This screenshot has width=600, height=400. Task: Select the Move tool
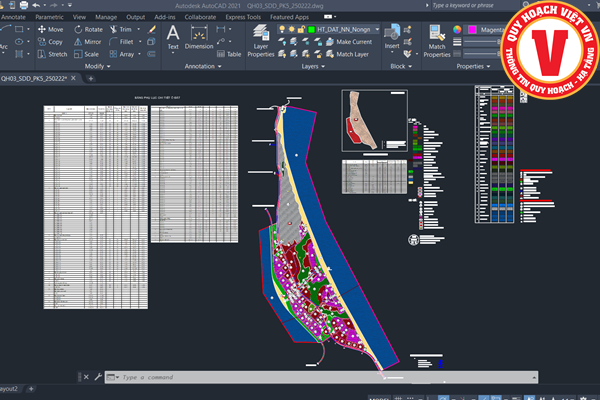49,30
